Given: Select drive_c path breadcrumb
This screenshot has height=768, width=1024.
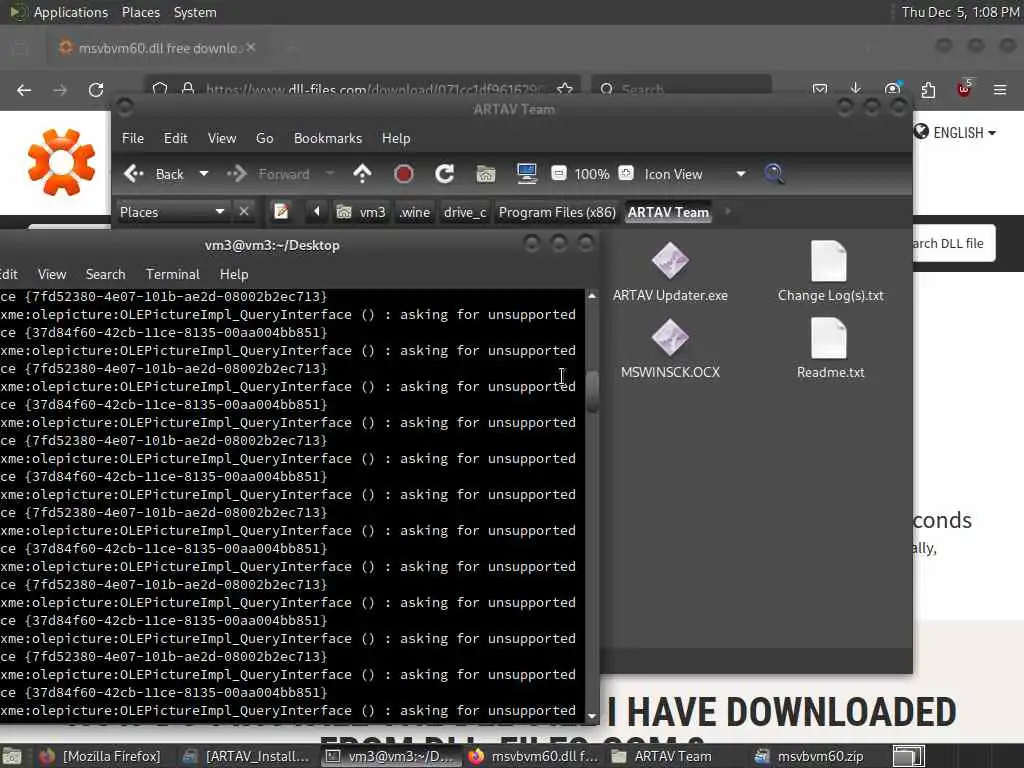Looking at the screenshot, I should pos(465,212).
